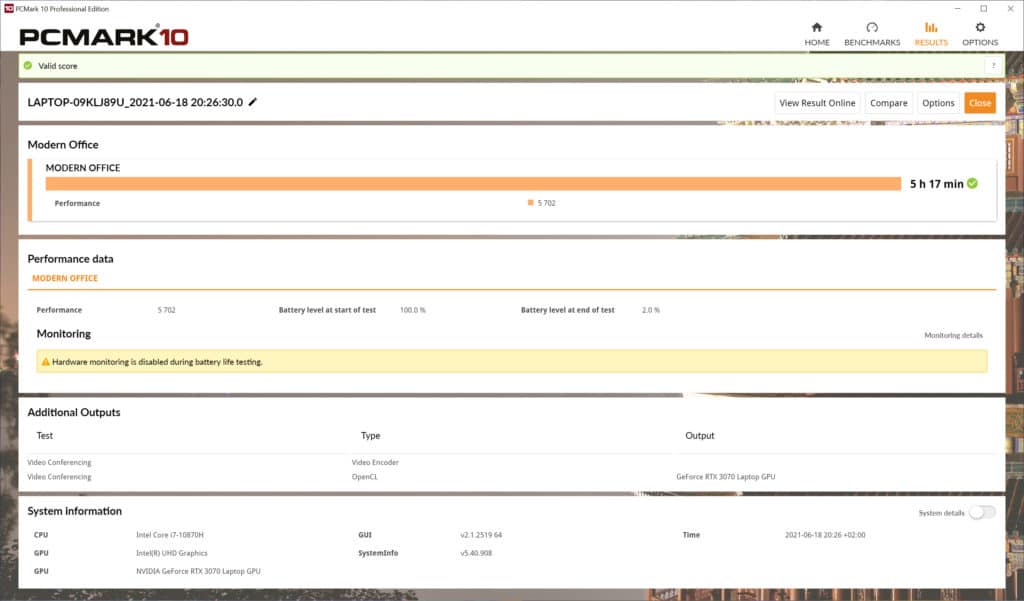
Task: Click the green Valid score check icon
Action: (27, 65)
